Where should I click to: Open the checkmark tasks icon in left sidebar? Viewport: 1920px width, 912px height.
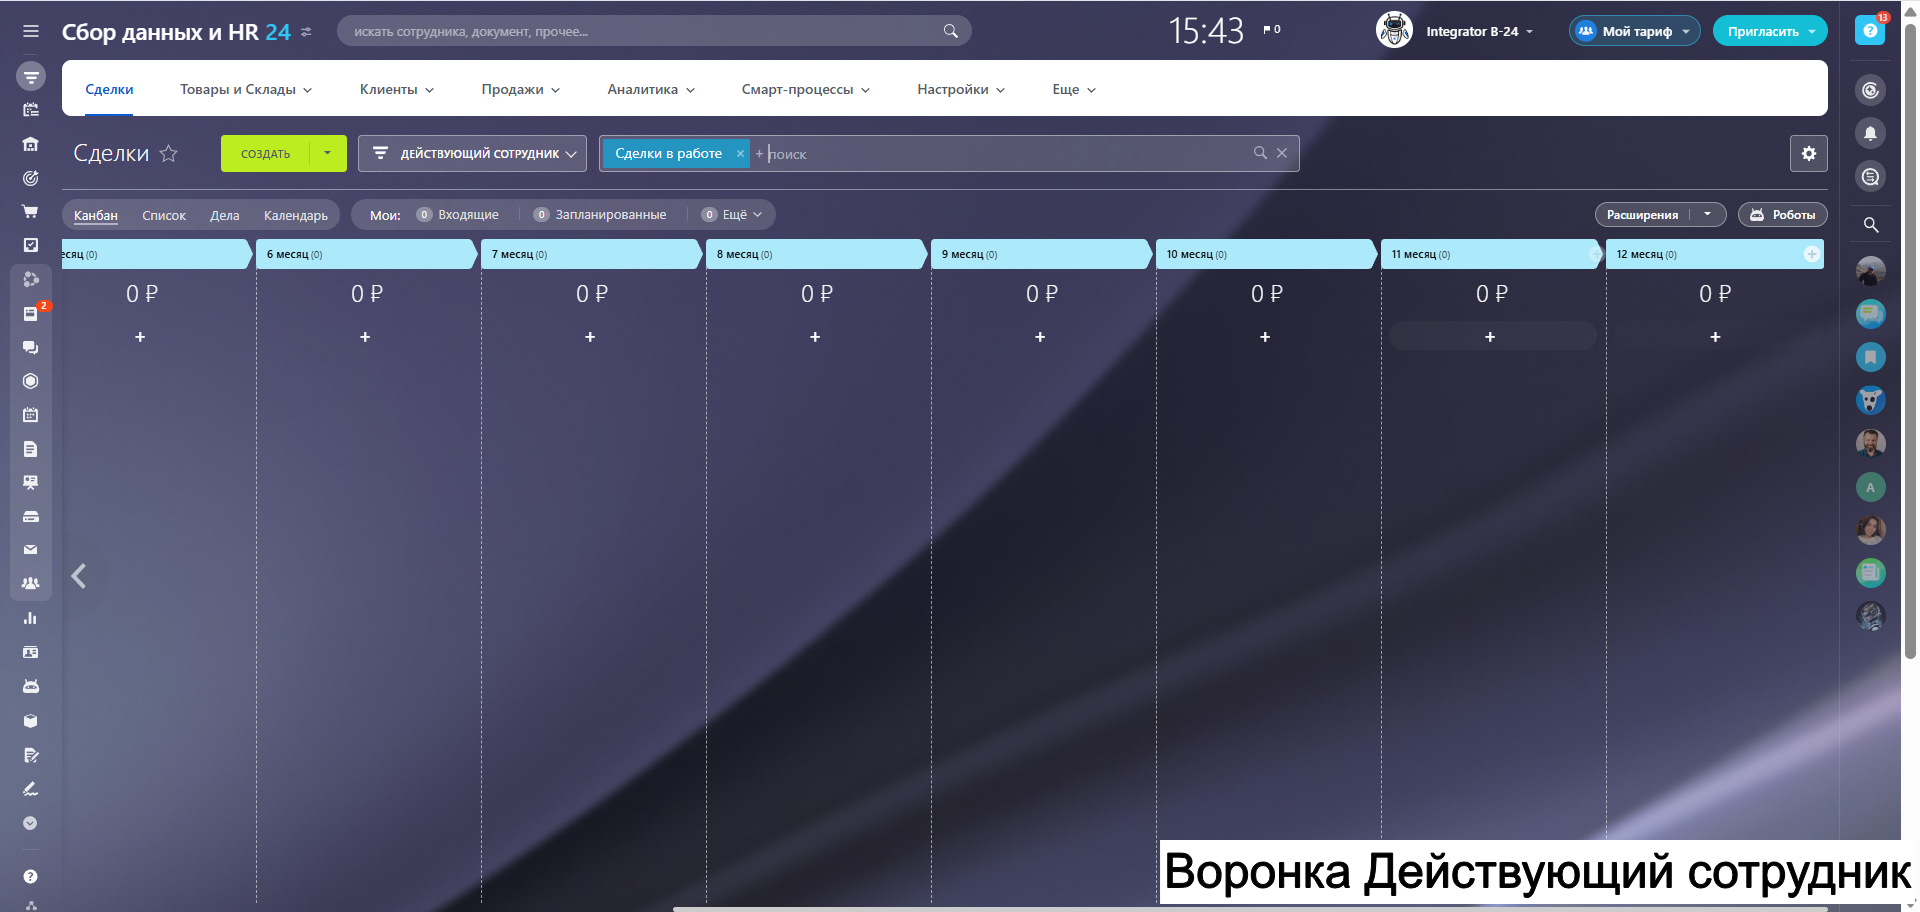(31, 245)
